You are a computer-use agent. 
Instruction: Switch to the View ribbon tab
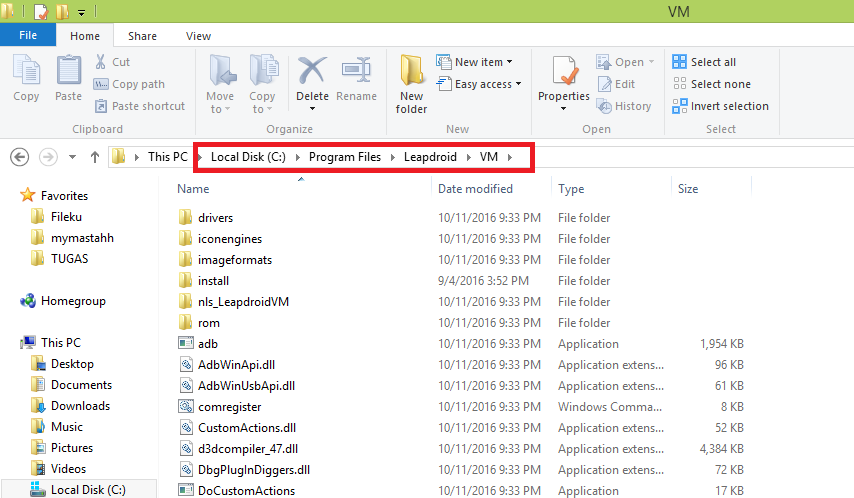[198, 36]
